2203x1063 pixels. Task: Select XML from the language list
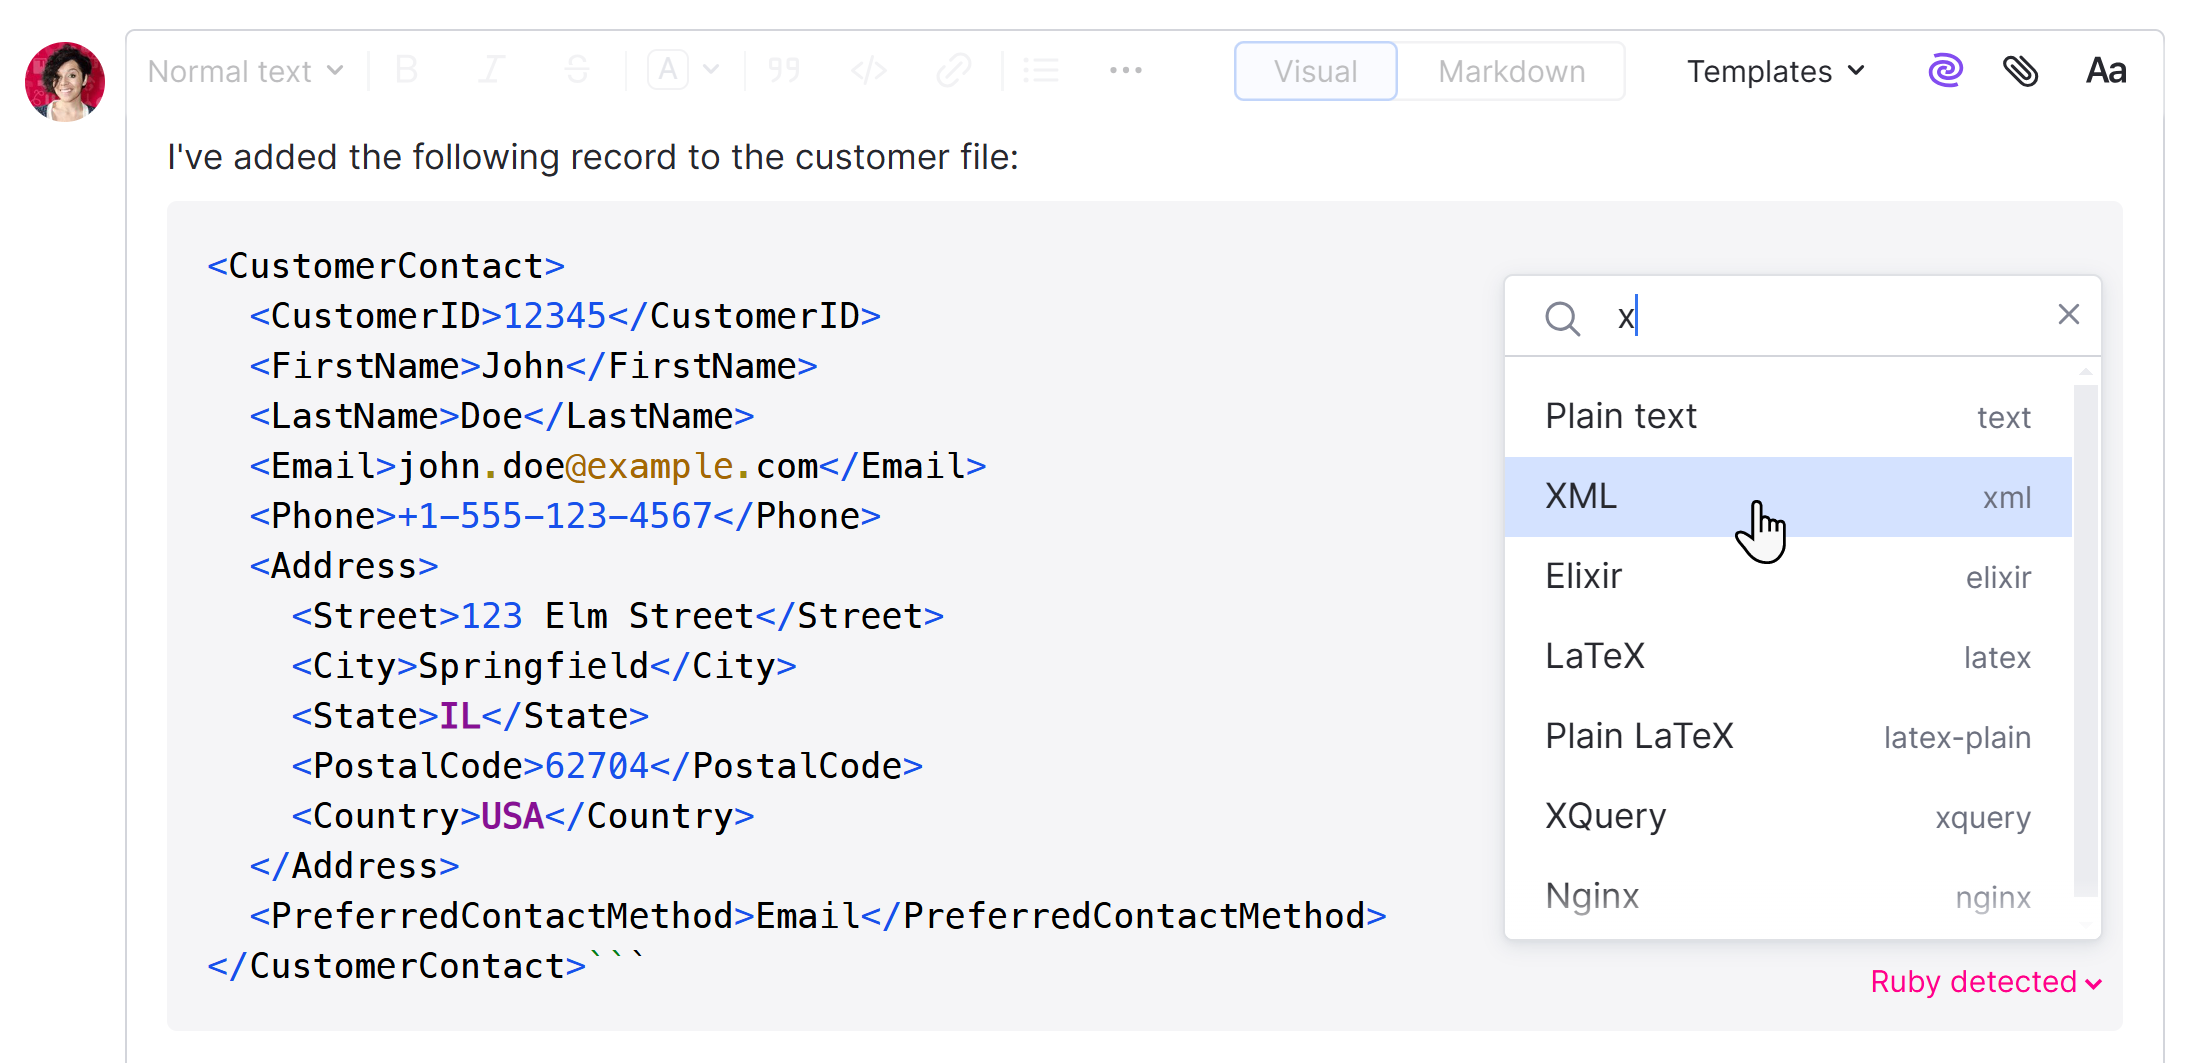(1700, 495)
